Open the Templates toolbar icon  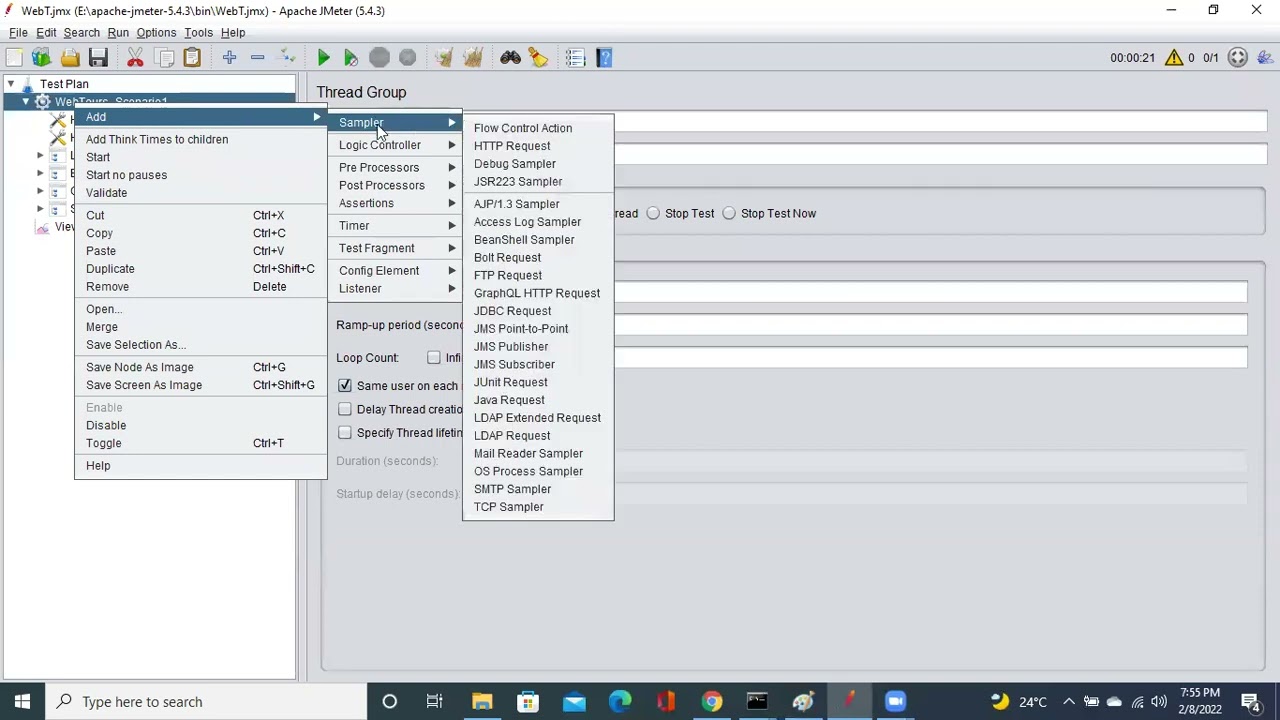click(42, 58)
